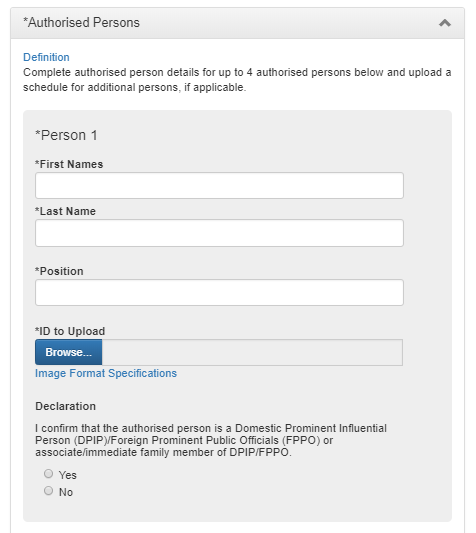Image resolution: width=476 pixels, height=533 pixels.
Task: Click the Yes option label text
Action: pos(68,475)
